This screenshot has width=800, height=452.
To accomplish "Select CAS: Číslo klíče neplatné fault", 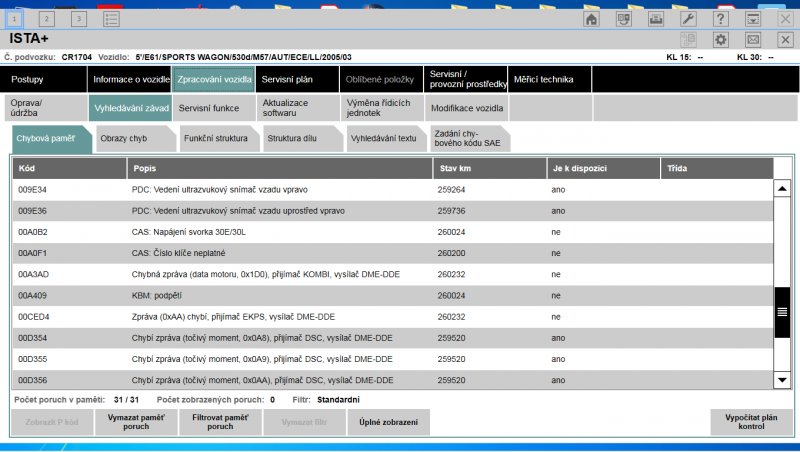I will click(x=393, y=253).
